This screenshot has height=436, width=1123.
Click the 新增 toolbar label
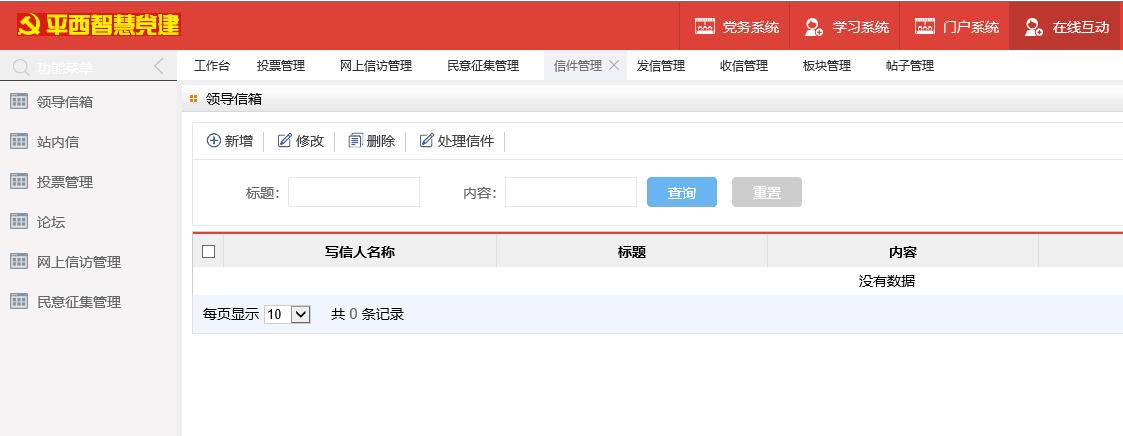pos(239,141)
